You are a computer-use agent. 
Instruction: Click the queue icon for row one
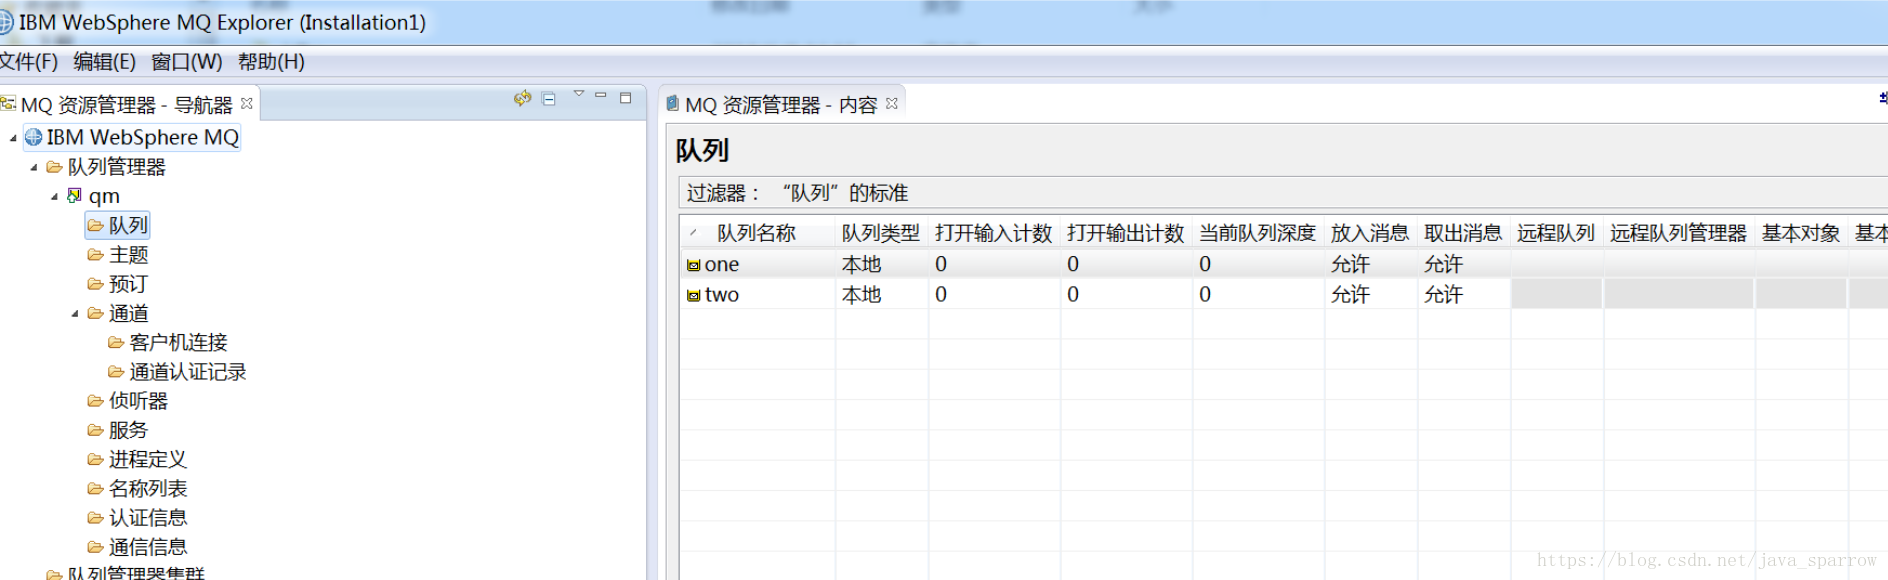point(693,265)
